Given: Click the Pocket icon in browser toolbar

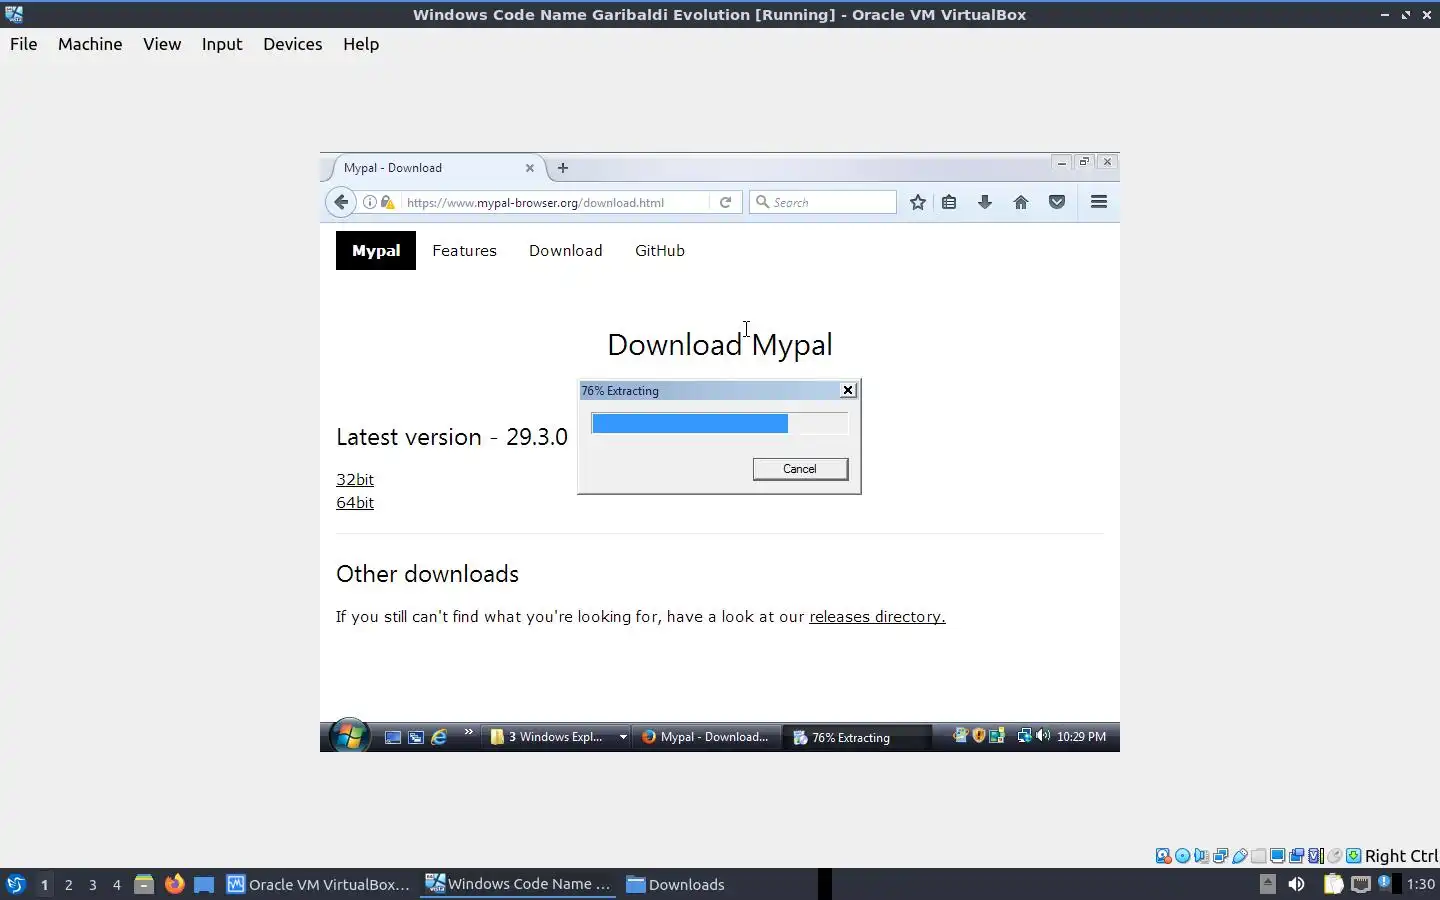Looking at the screenshot, I should coord(1057,202).
